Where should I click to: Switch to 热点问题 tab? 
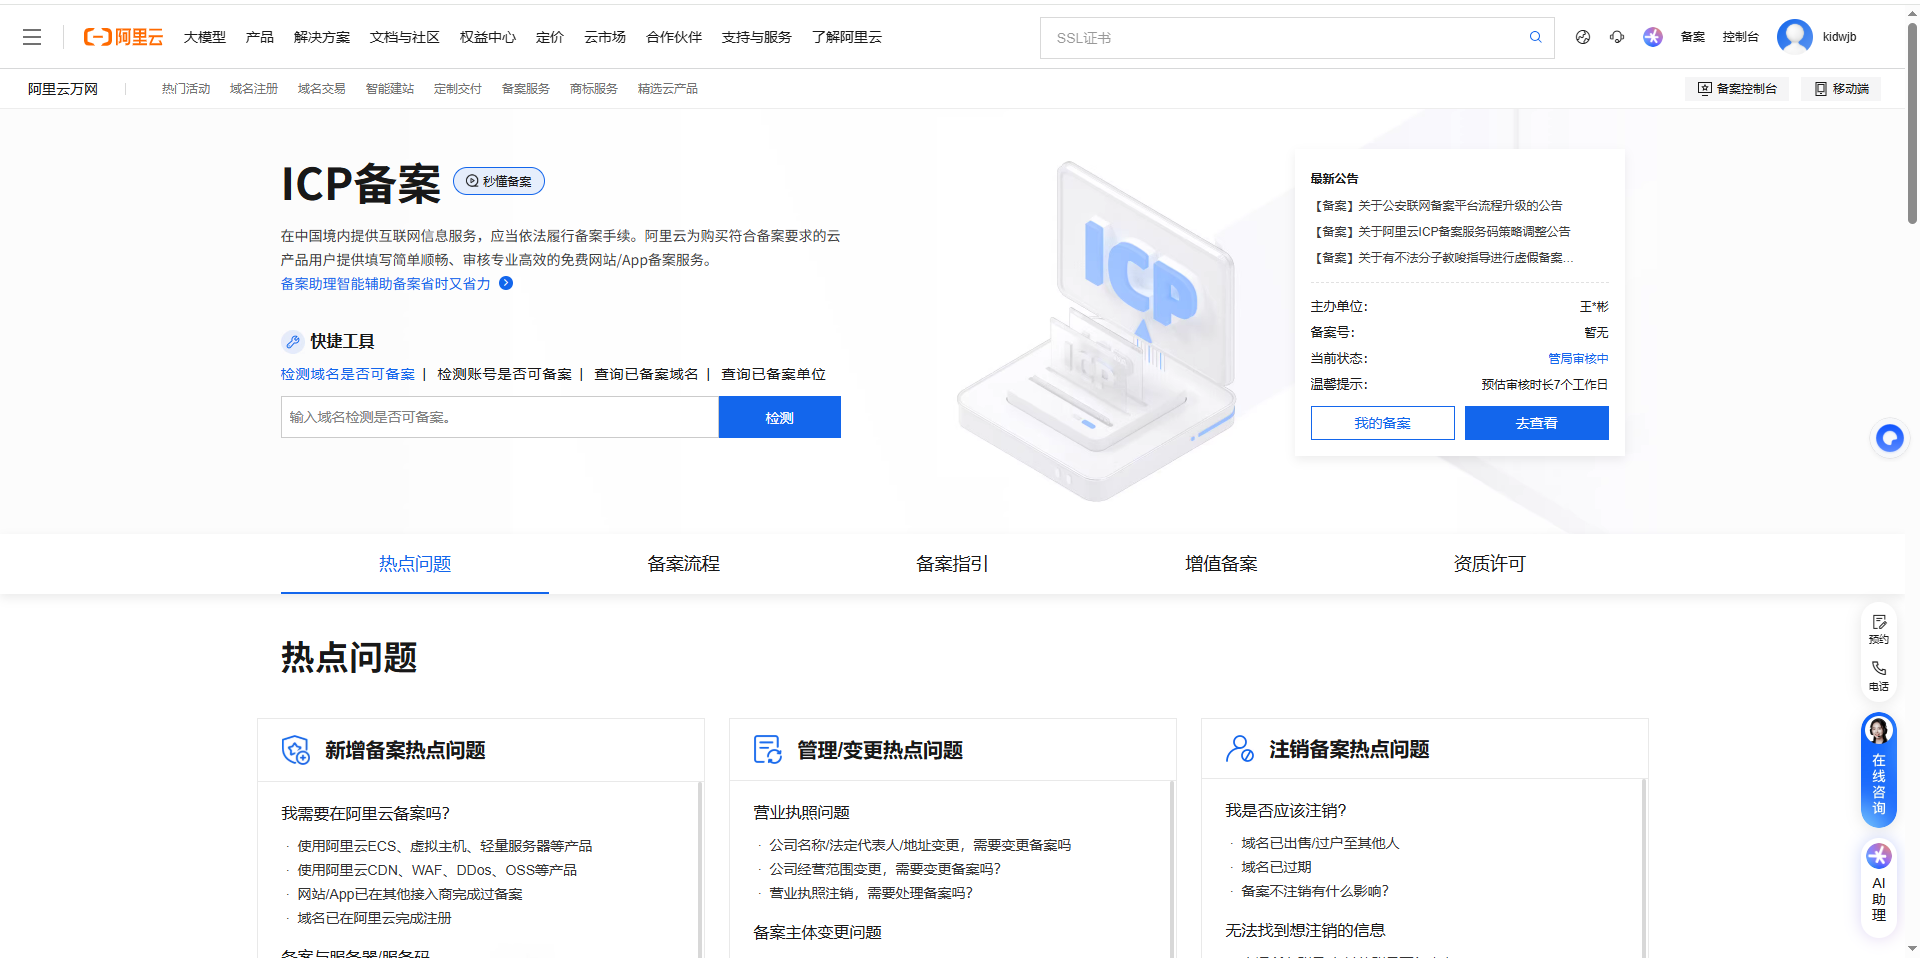pyautogui.click(x=415, y=564)
